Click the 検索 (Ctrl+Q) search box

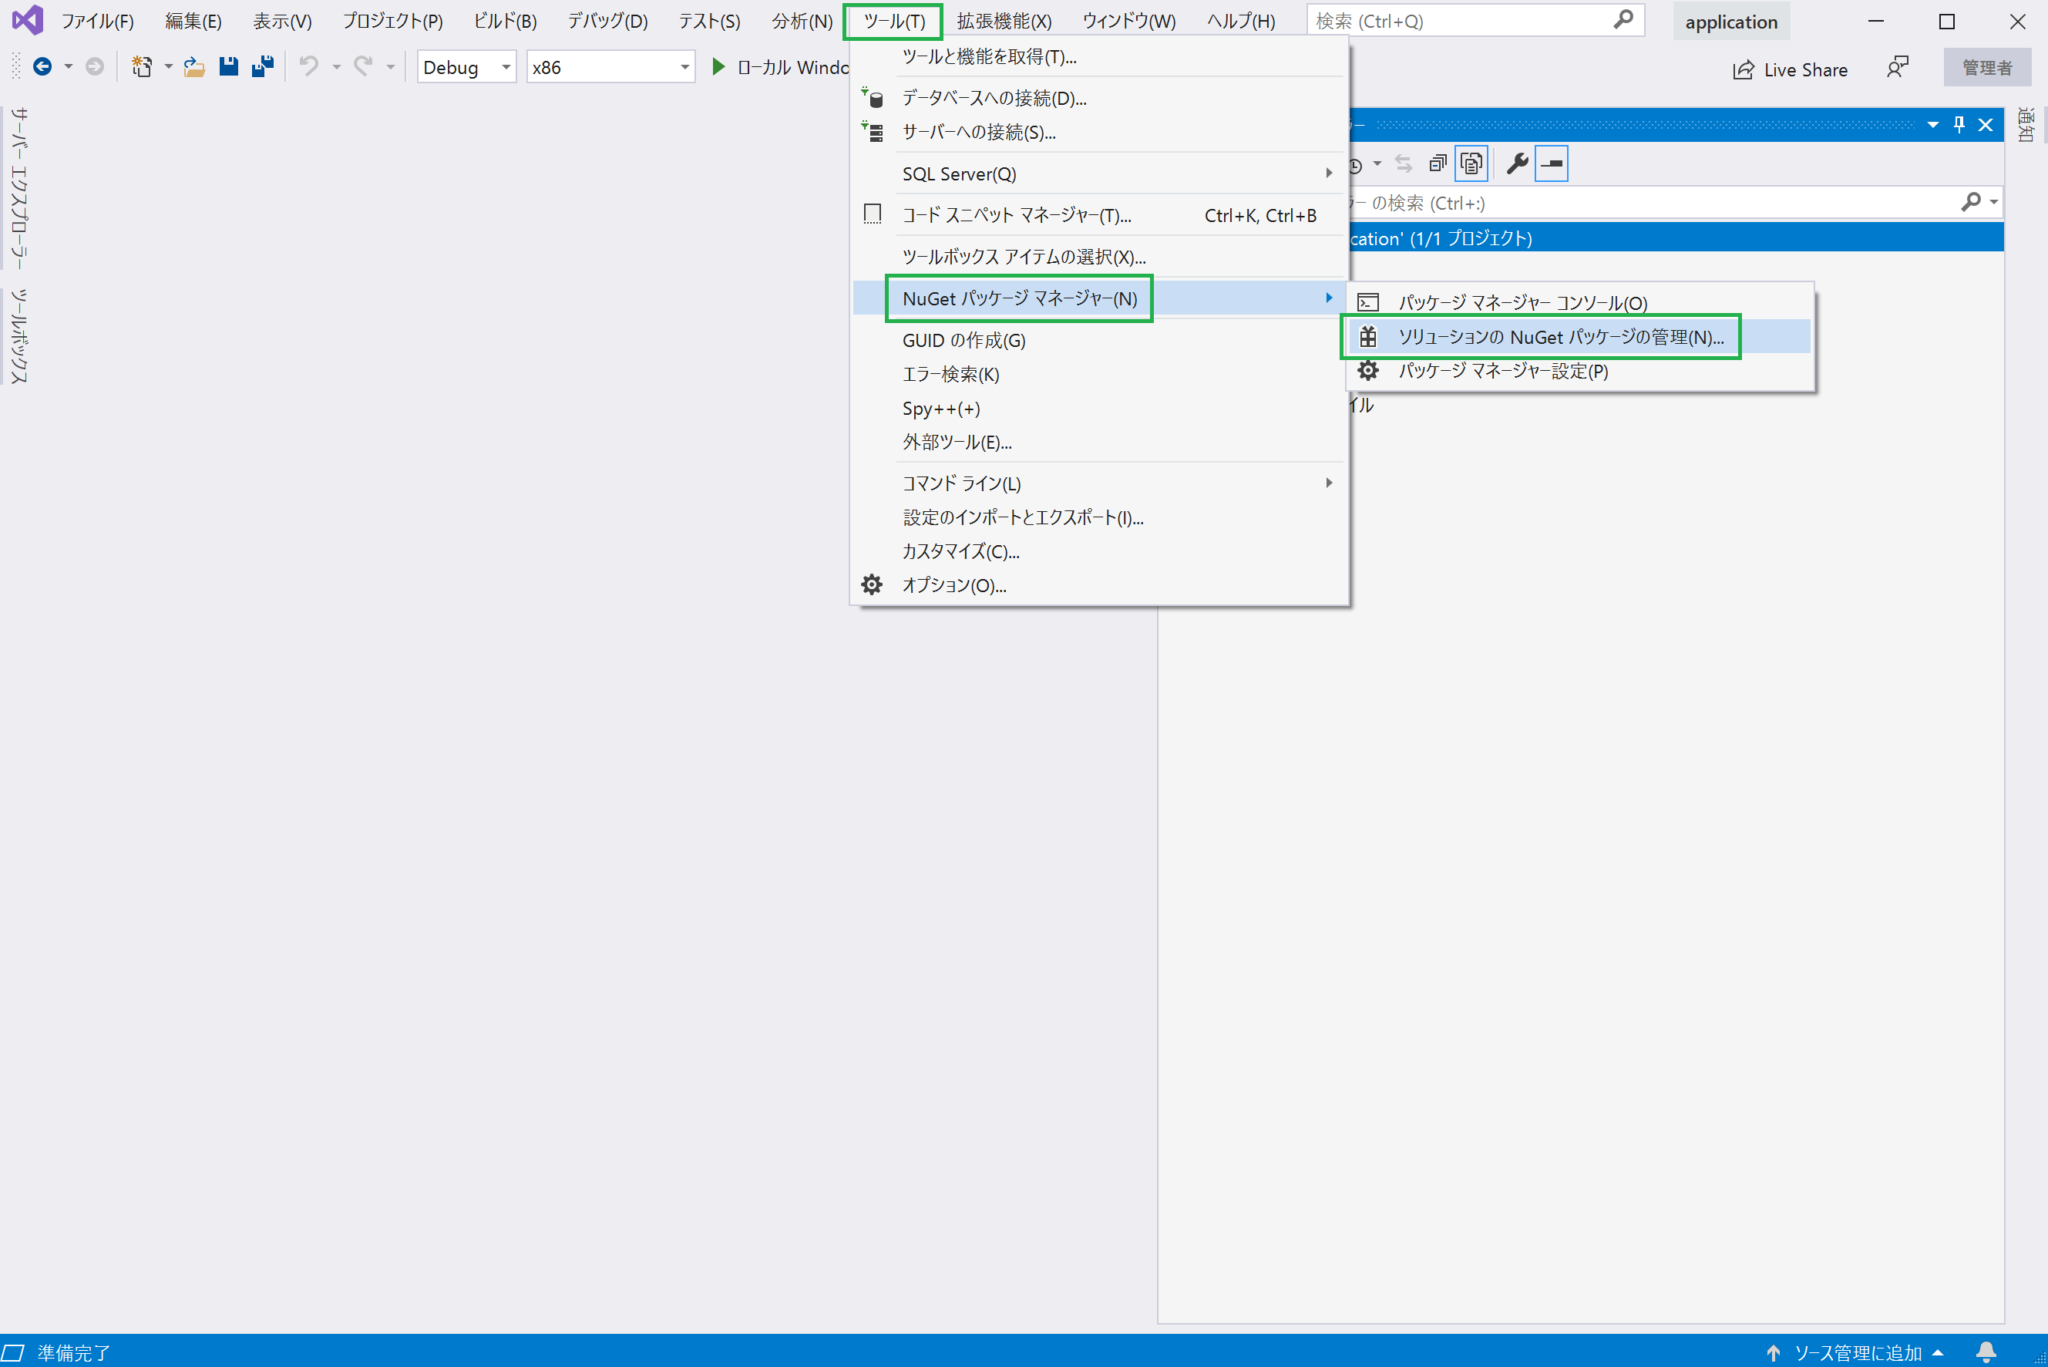pyautogui.click(x=1470, y=20)
